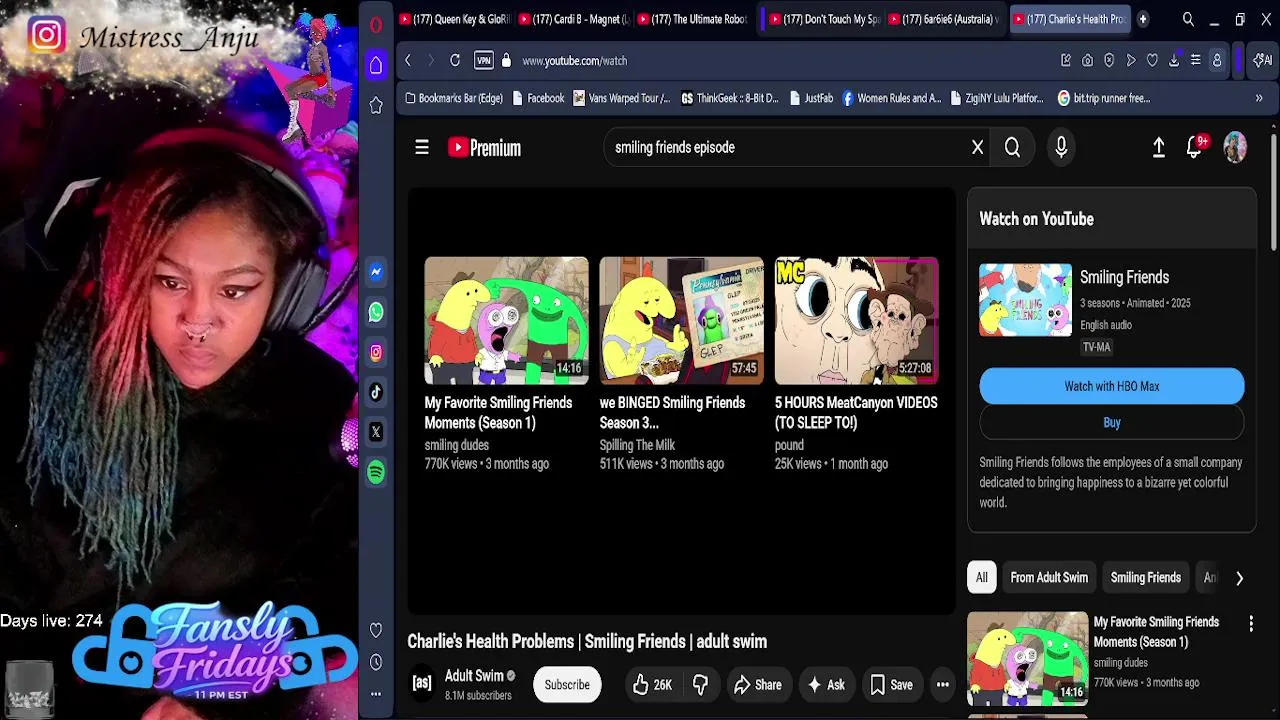Open ThinkGeek 8-Bit bookmark
Screen dimensions: 1280x720
coord(730,98)
